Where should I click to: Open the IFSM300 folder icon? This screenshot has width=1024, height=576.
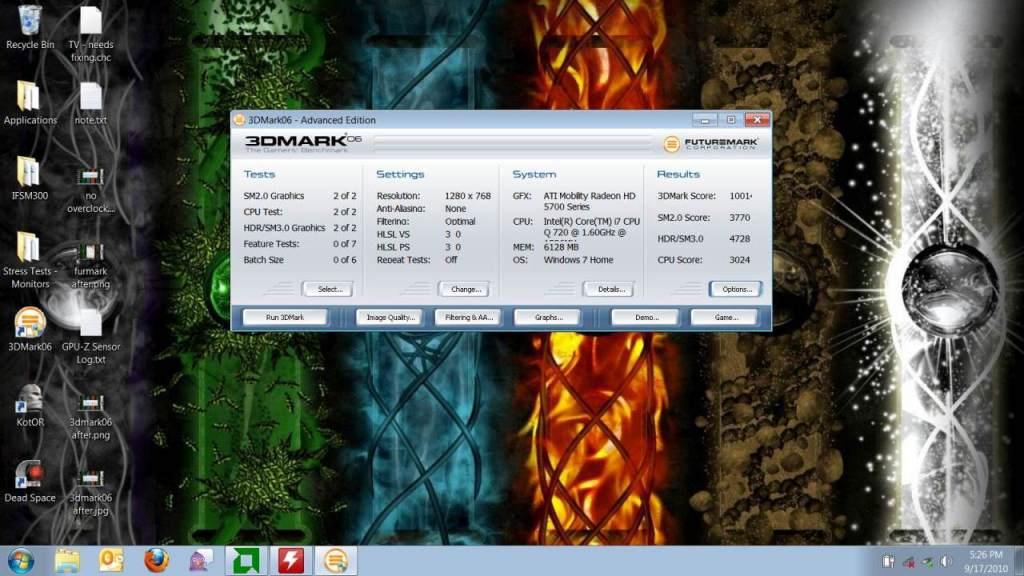(29, 178)
